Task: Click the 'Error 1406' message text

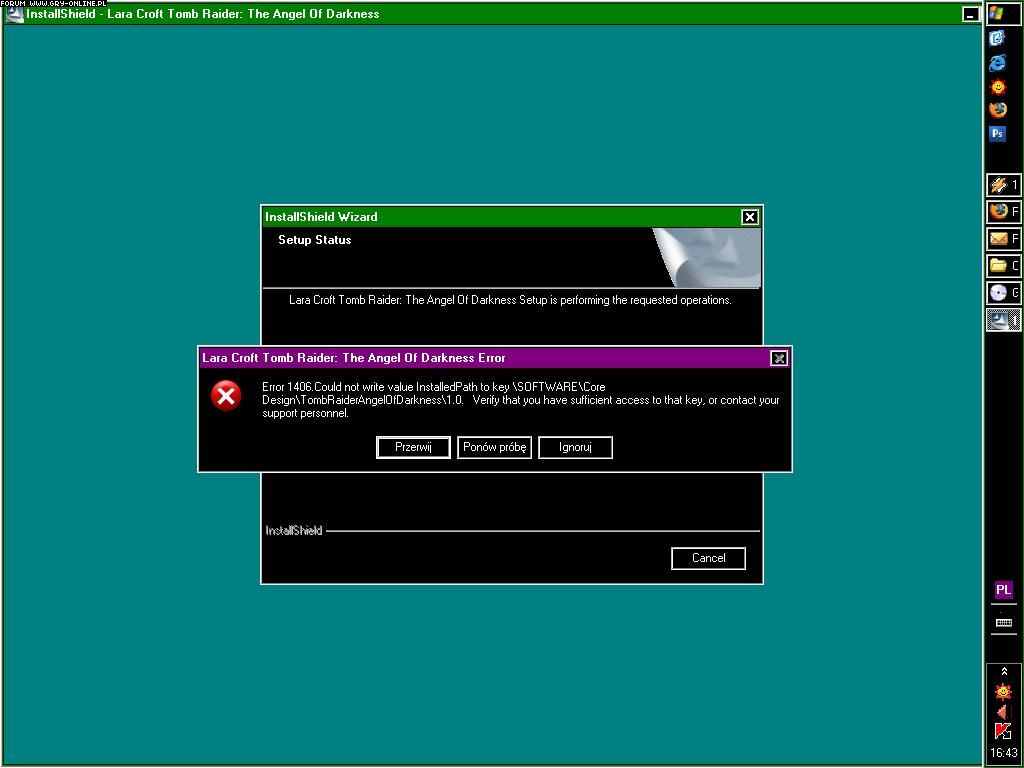Action: [520, 400]
